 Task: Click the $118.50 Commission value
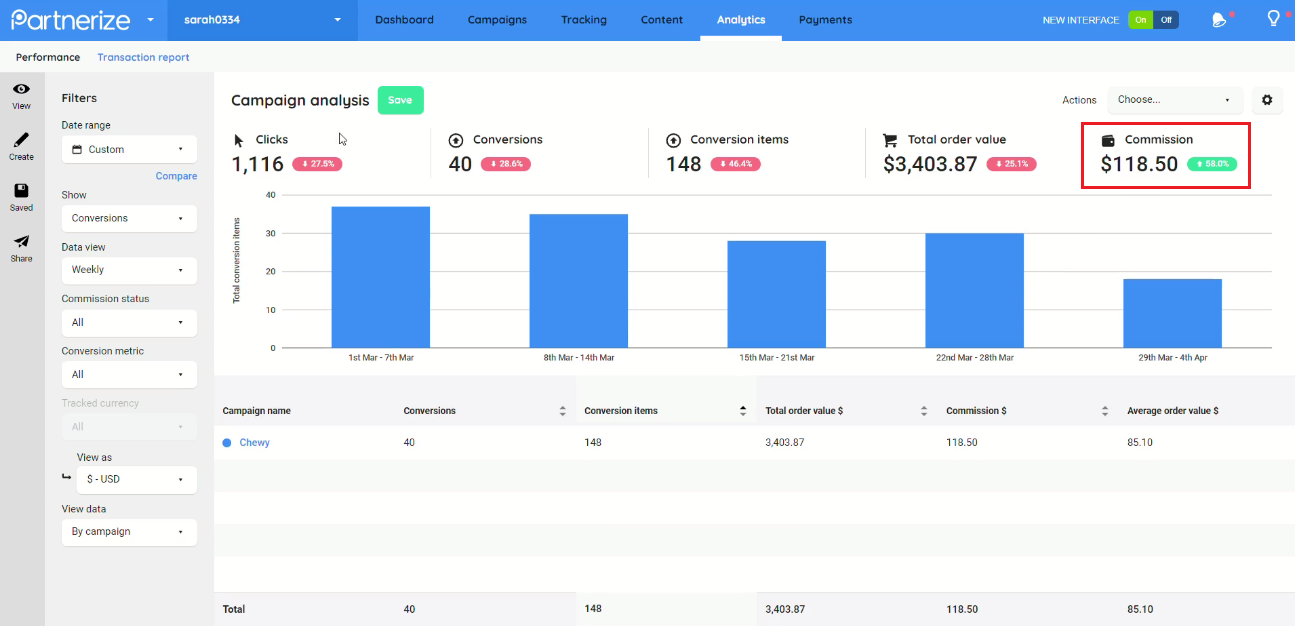[1139, 165]
